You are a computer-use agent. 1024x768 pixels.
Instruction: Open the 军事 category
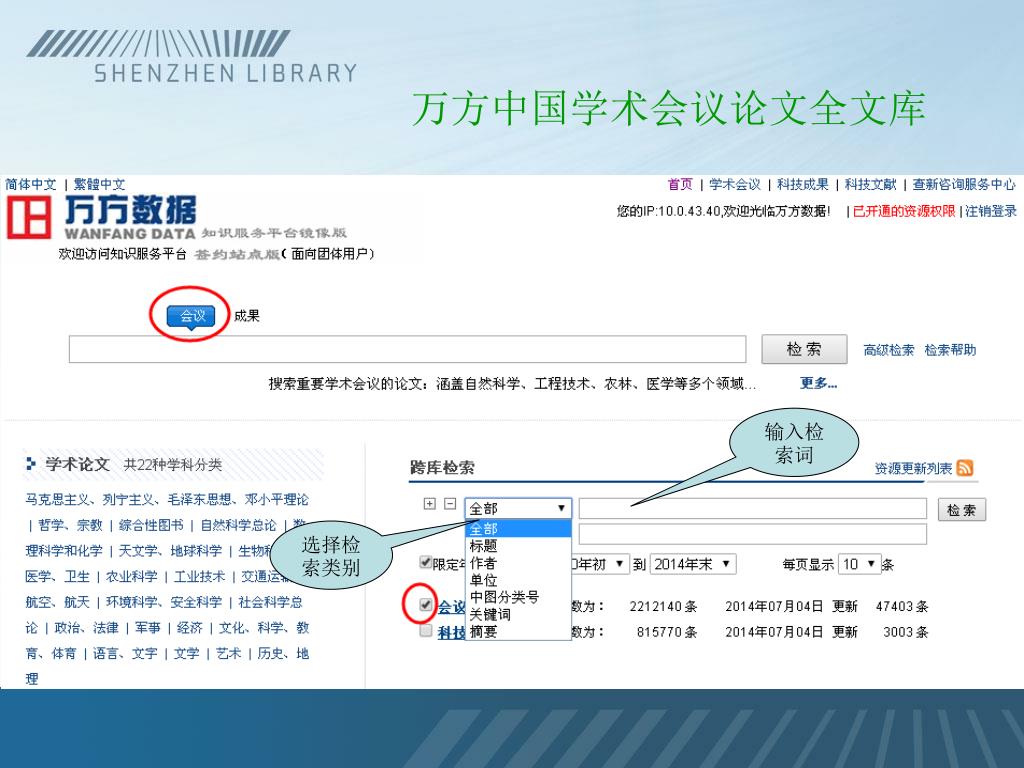coord(148,628)
